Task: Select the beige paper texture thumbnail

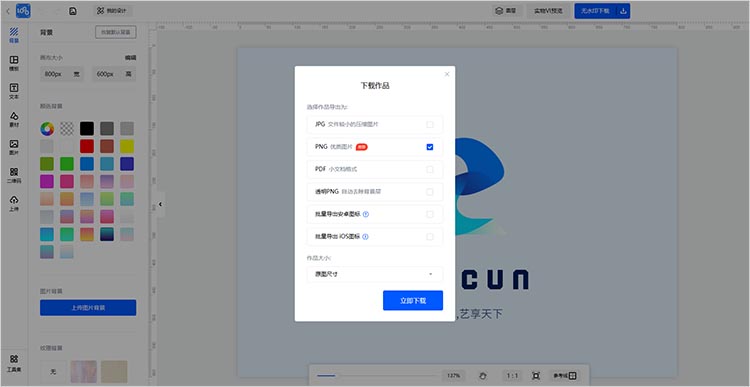Action: click(x=114, y=372)
